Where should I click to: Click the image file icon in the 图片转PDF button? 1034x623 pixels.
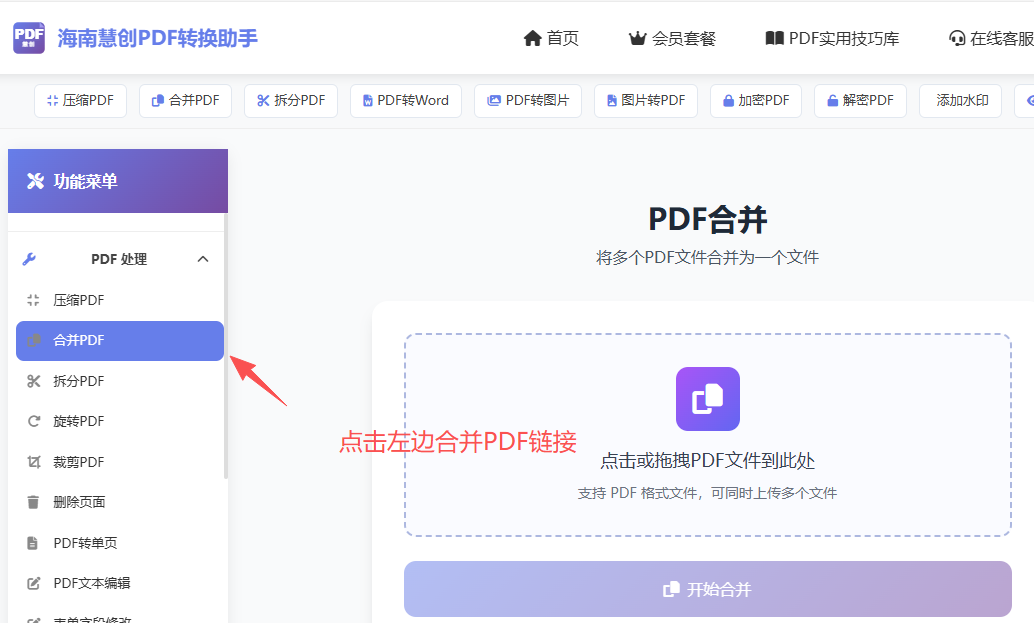click(612, 100)
